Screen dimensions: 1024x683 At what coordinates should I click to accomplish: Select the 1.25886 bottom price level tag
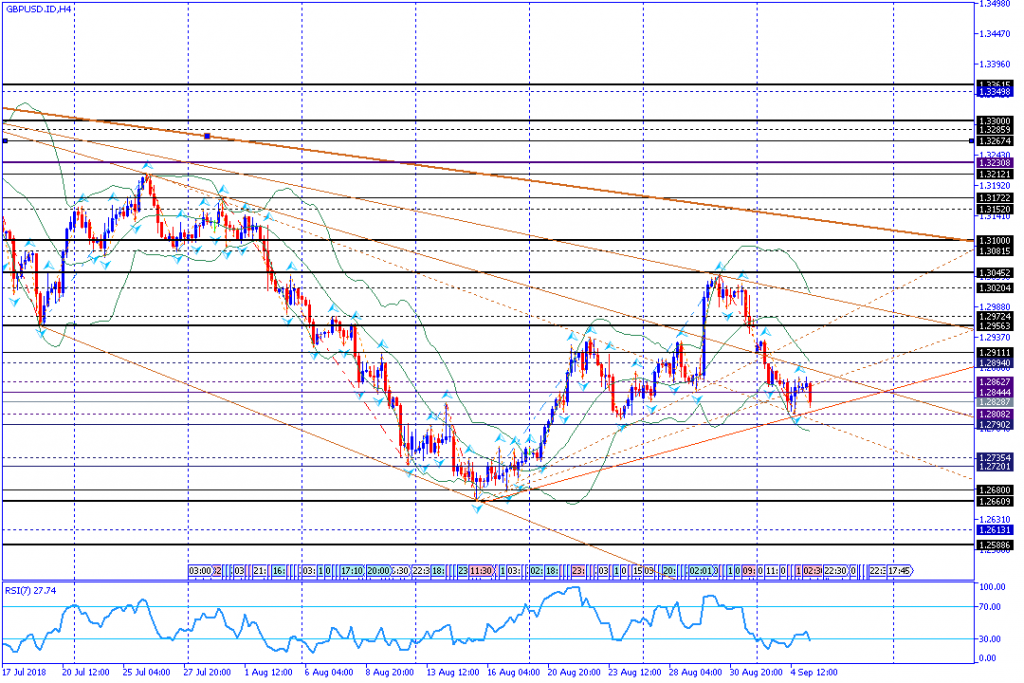pyautogui.click(x=993, y=545)
